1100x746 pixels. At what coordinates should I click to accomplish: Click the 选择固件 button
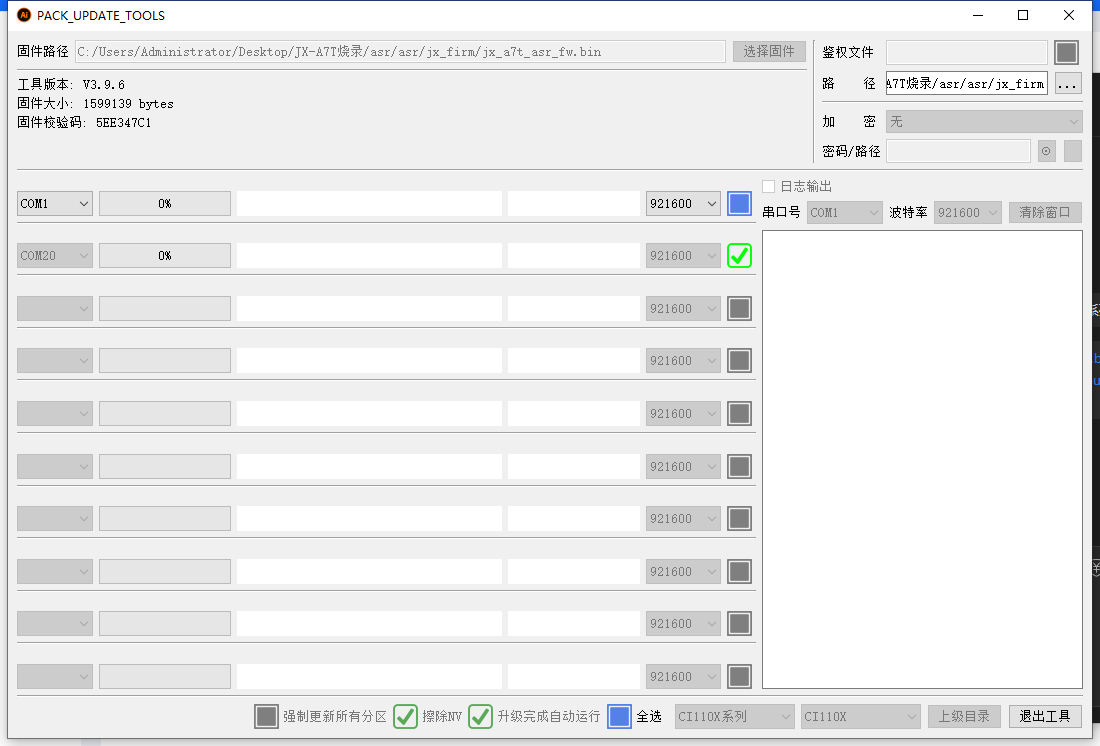pyautogui.click(x=769, y=51)
